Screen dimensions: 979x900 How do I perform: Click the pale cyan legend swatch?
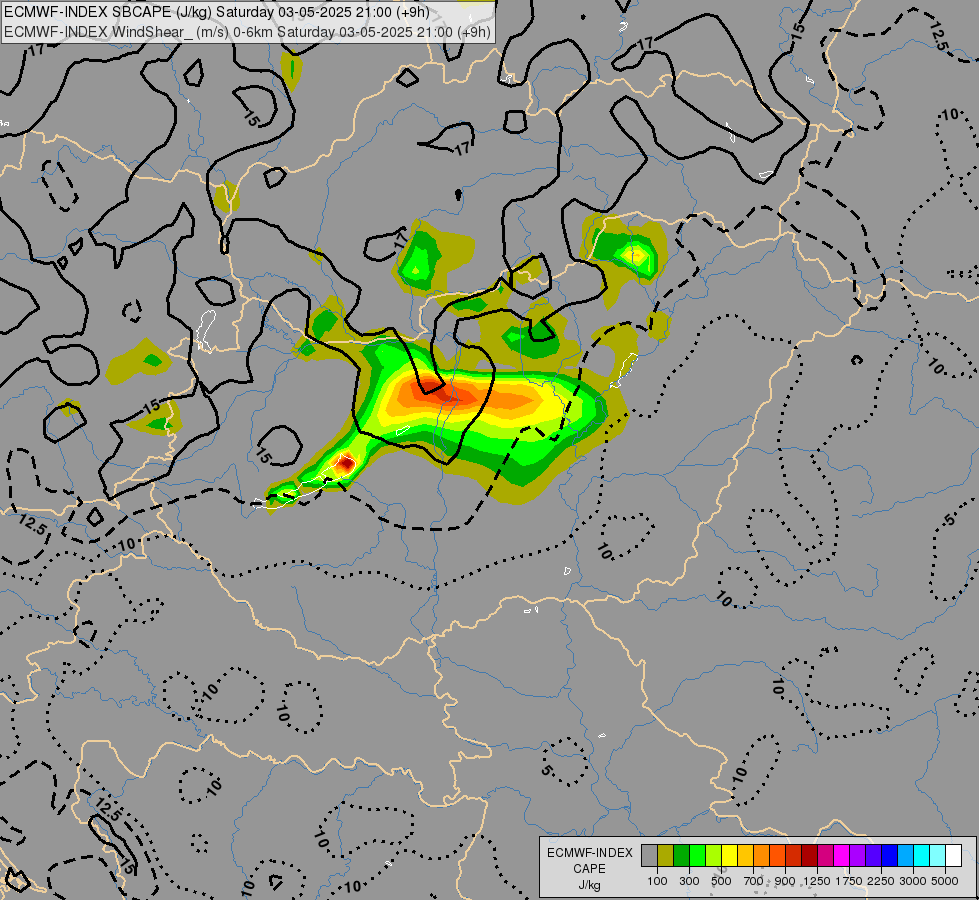click(937, 855)
